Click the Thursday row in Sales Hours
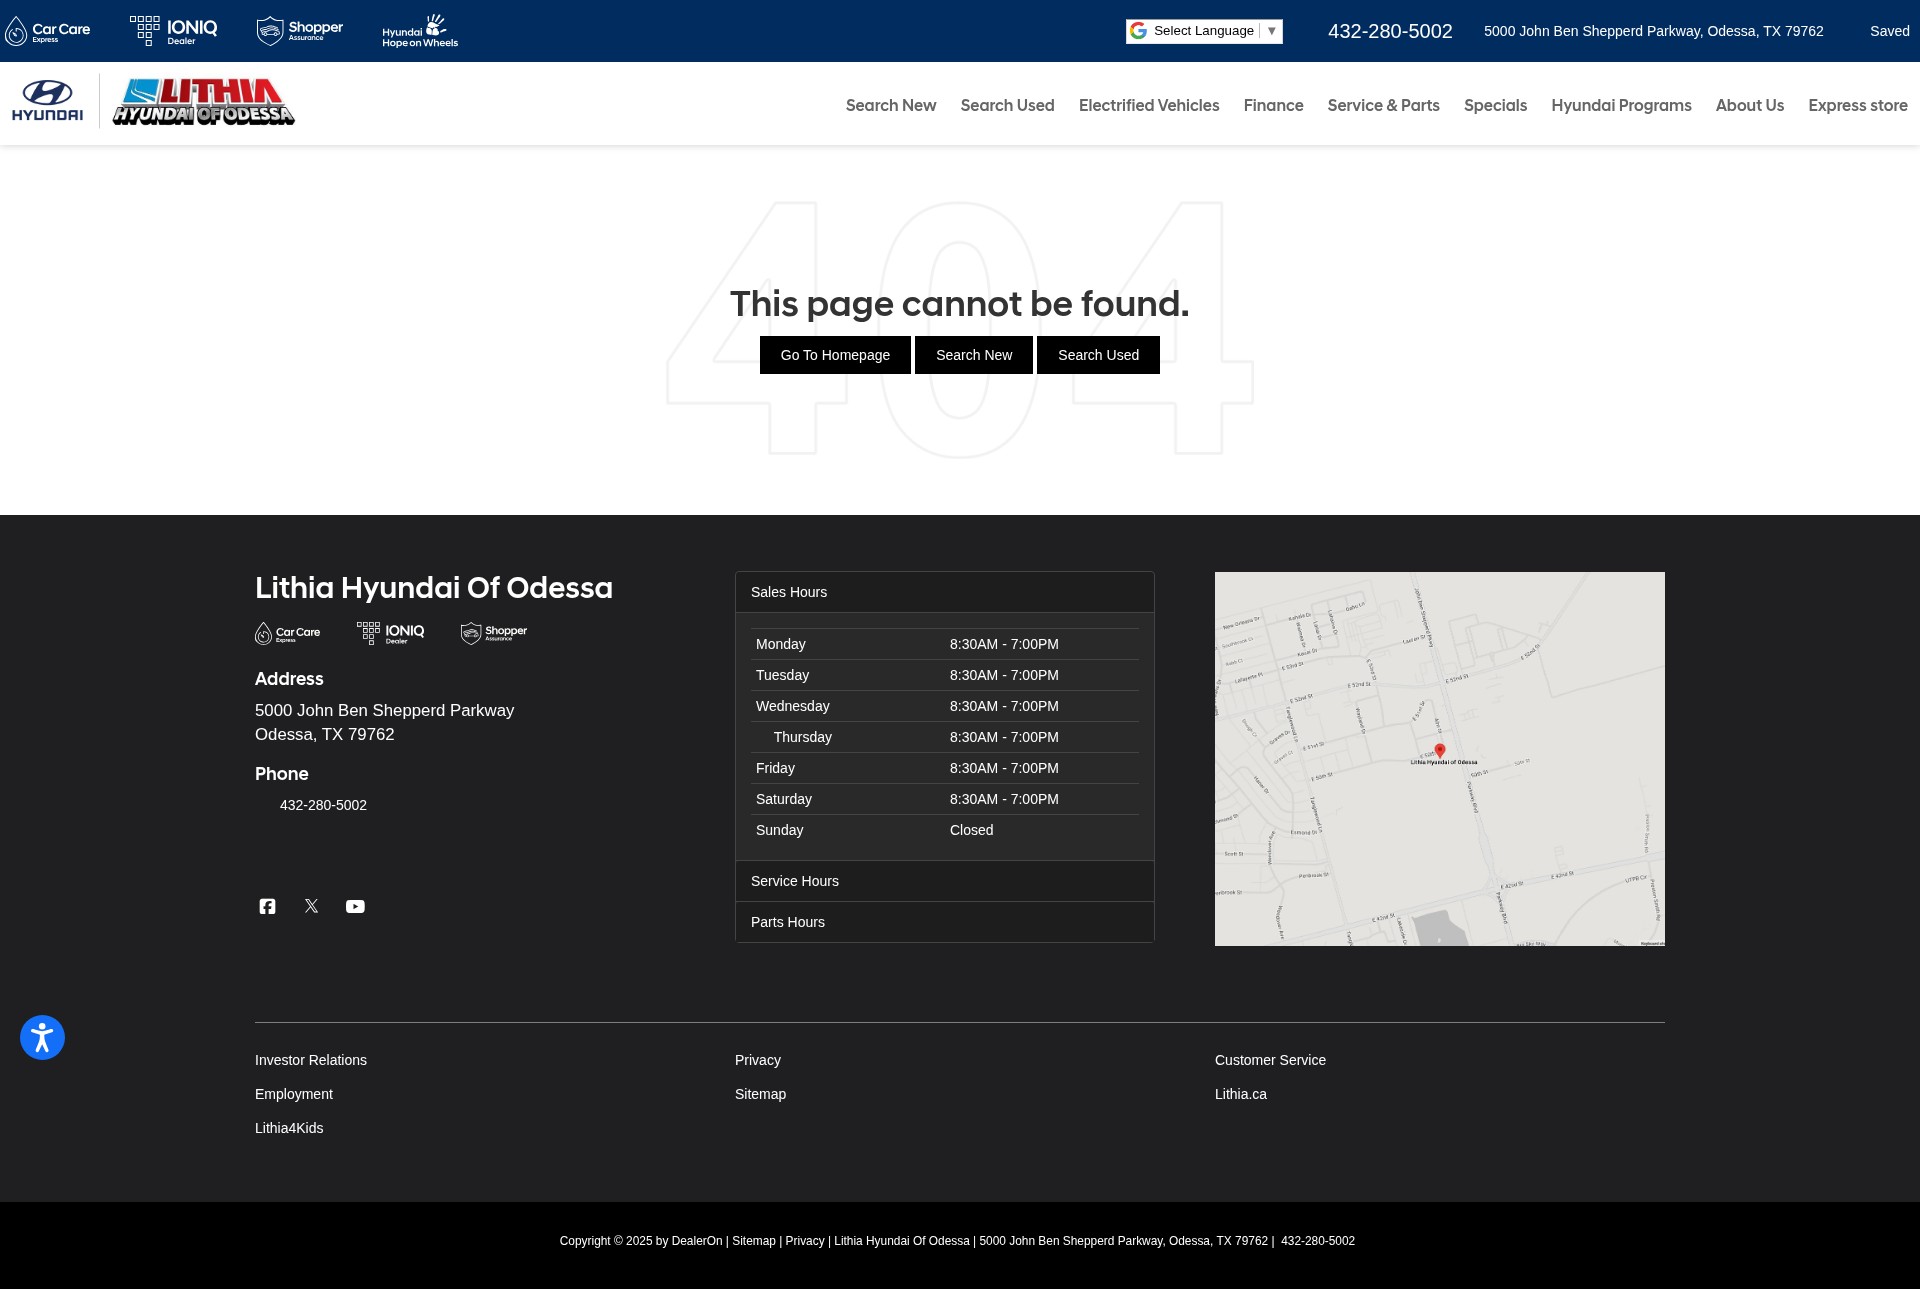Image resolution: width=1920 pixels, height=1309 pixels. coord(945,737)
